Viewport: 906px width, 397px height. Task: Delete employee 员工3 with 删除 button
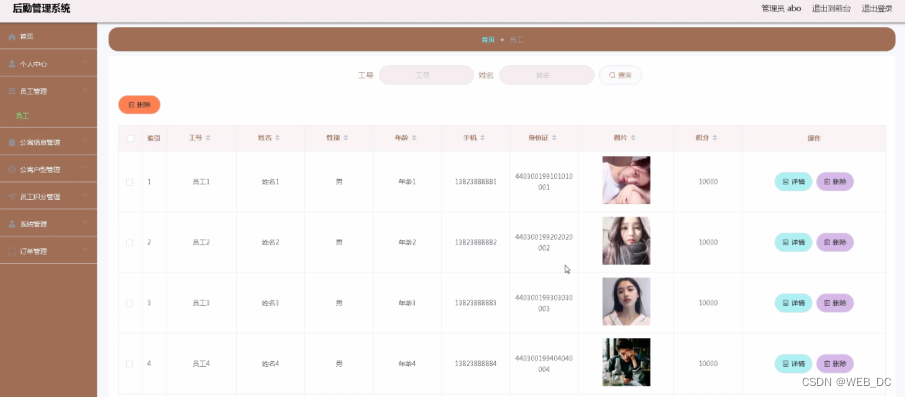point(835,303)
